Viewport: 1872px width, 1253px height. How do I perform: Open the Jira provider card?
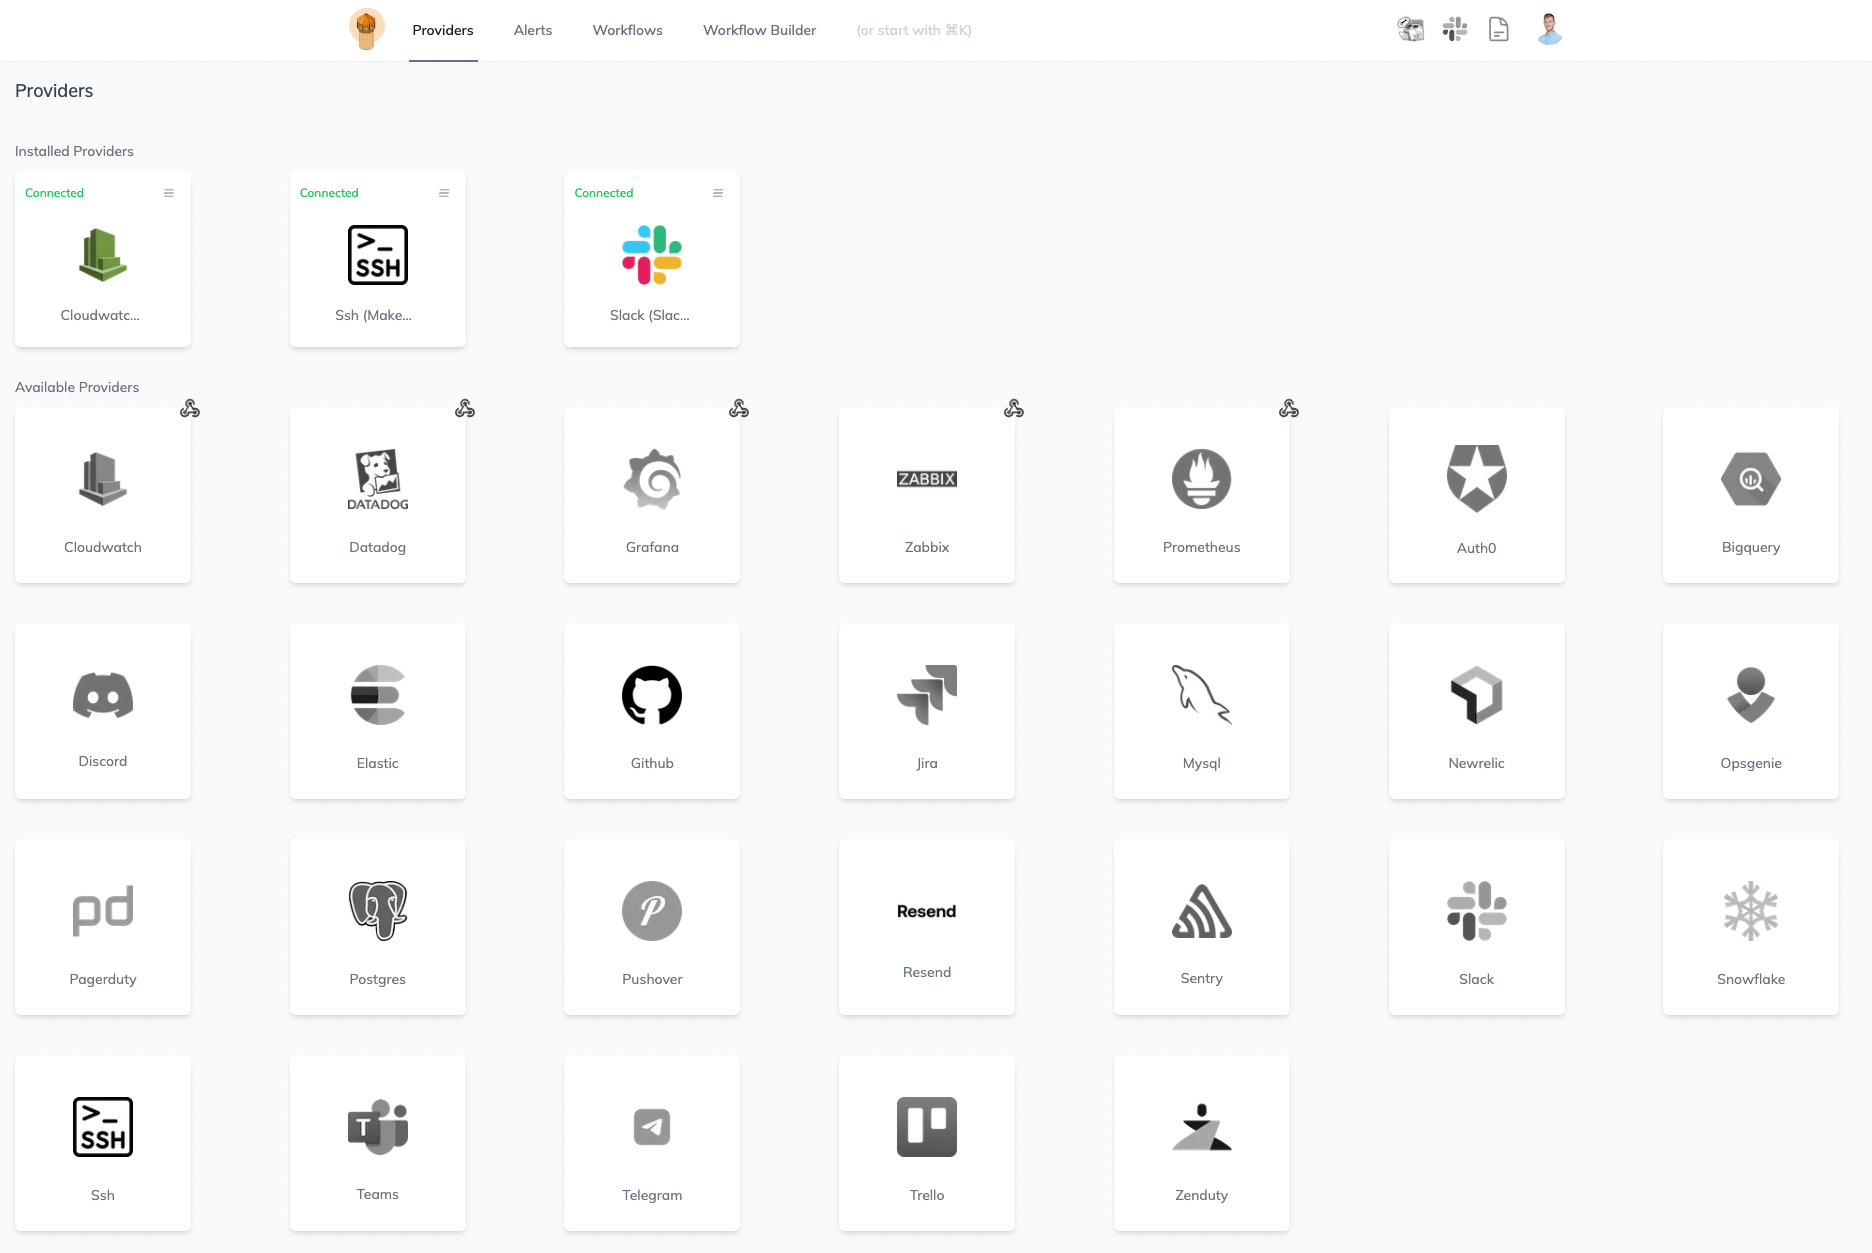pos(927,711)
